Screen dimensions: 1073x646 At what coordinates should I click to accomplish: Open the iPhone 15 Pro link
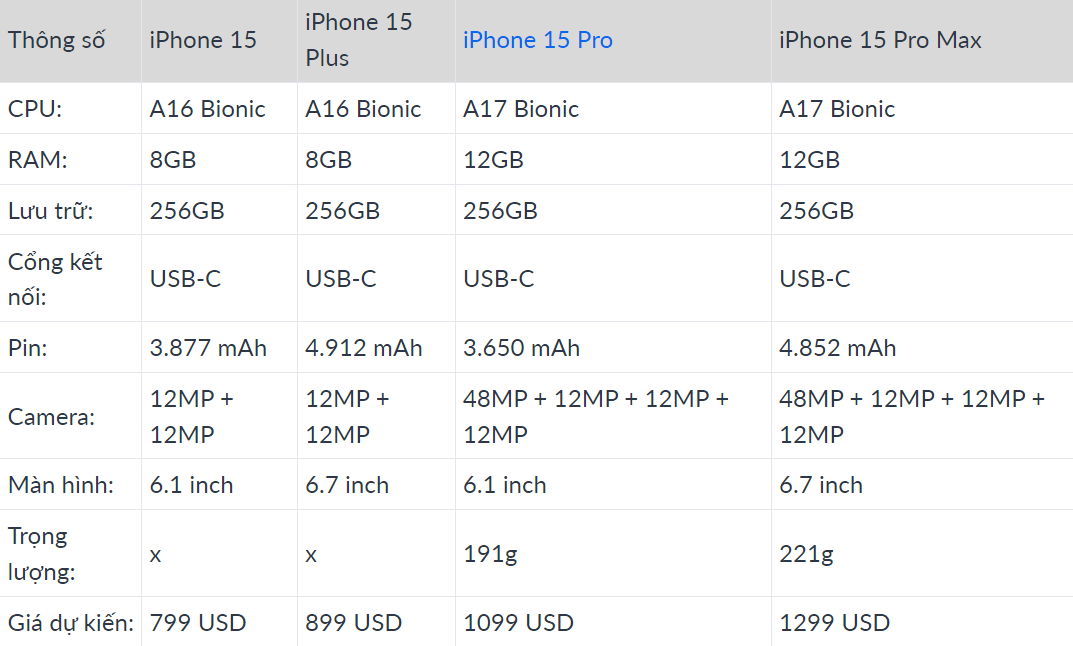coord(538,40)
